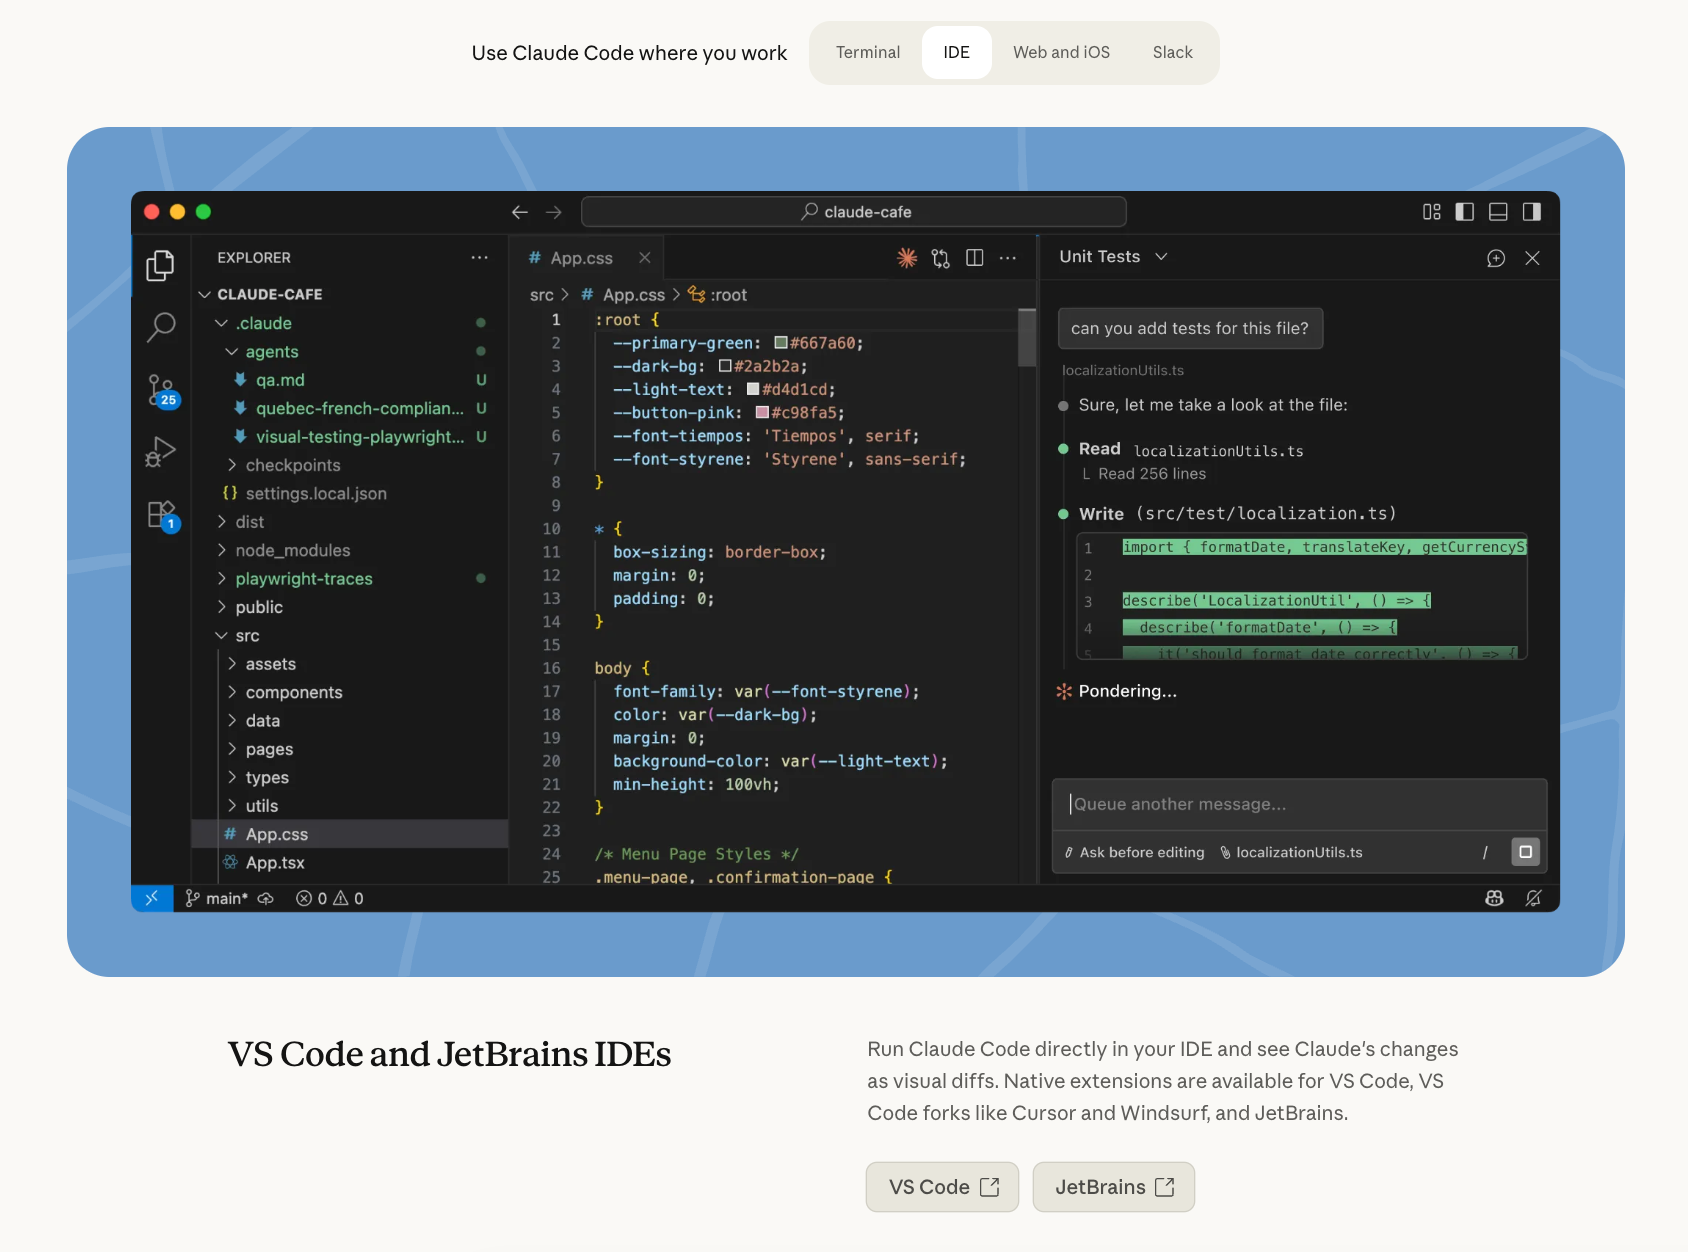Viewport: 1688px width, 1252px height.
Task: Click the #667a60 primary-green color swatch
Action: click(x=781, y=343)
